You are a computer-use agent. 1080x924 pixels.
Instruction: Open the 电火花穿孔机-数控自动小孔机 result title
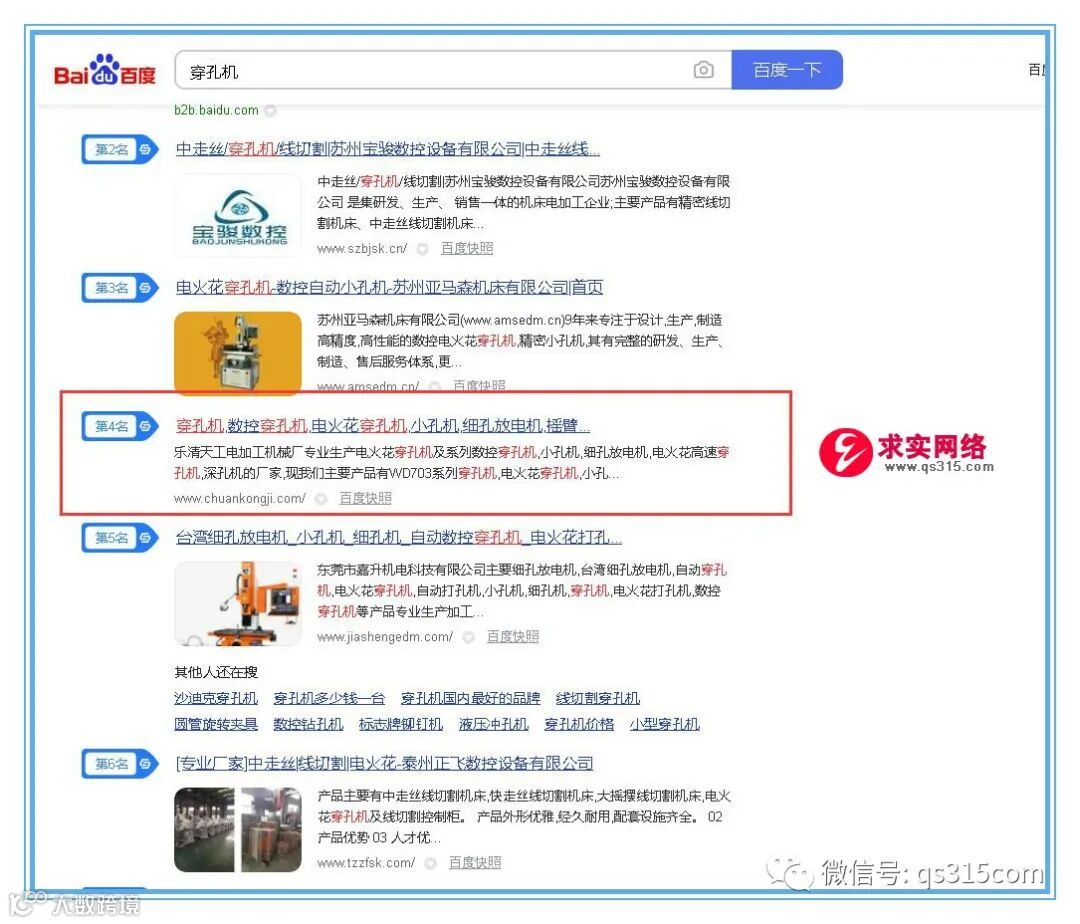pyautogui.click(x=389, y=287)
